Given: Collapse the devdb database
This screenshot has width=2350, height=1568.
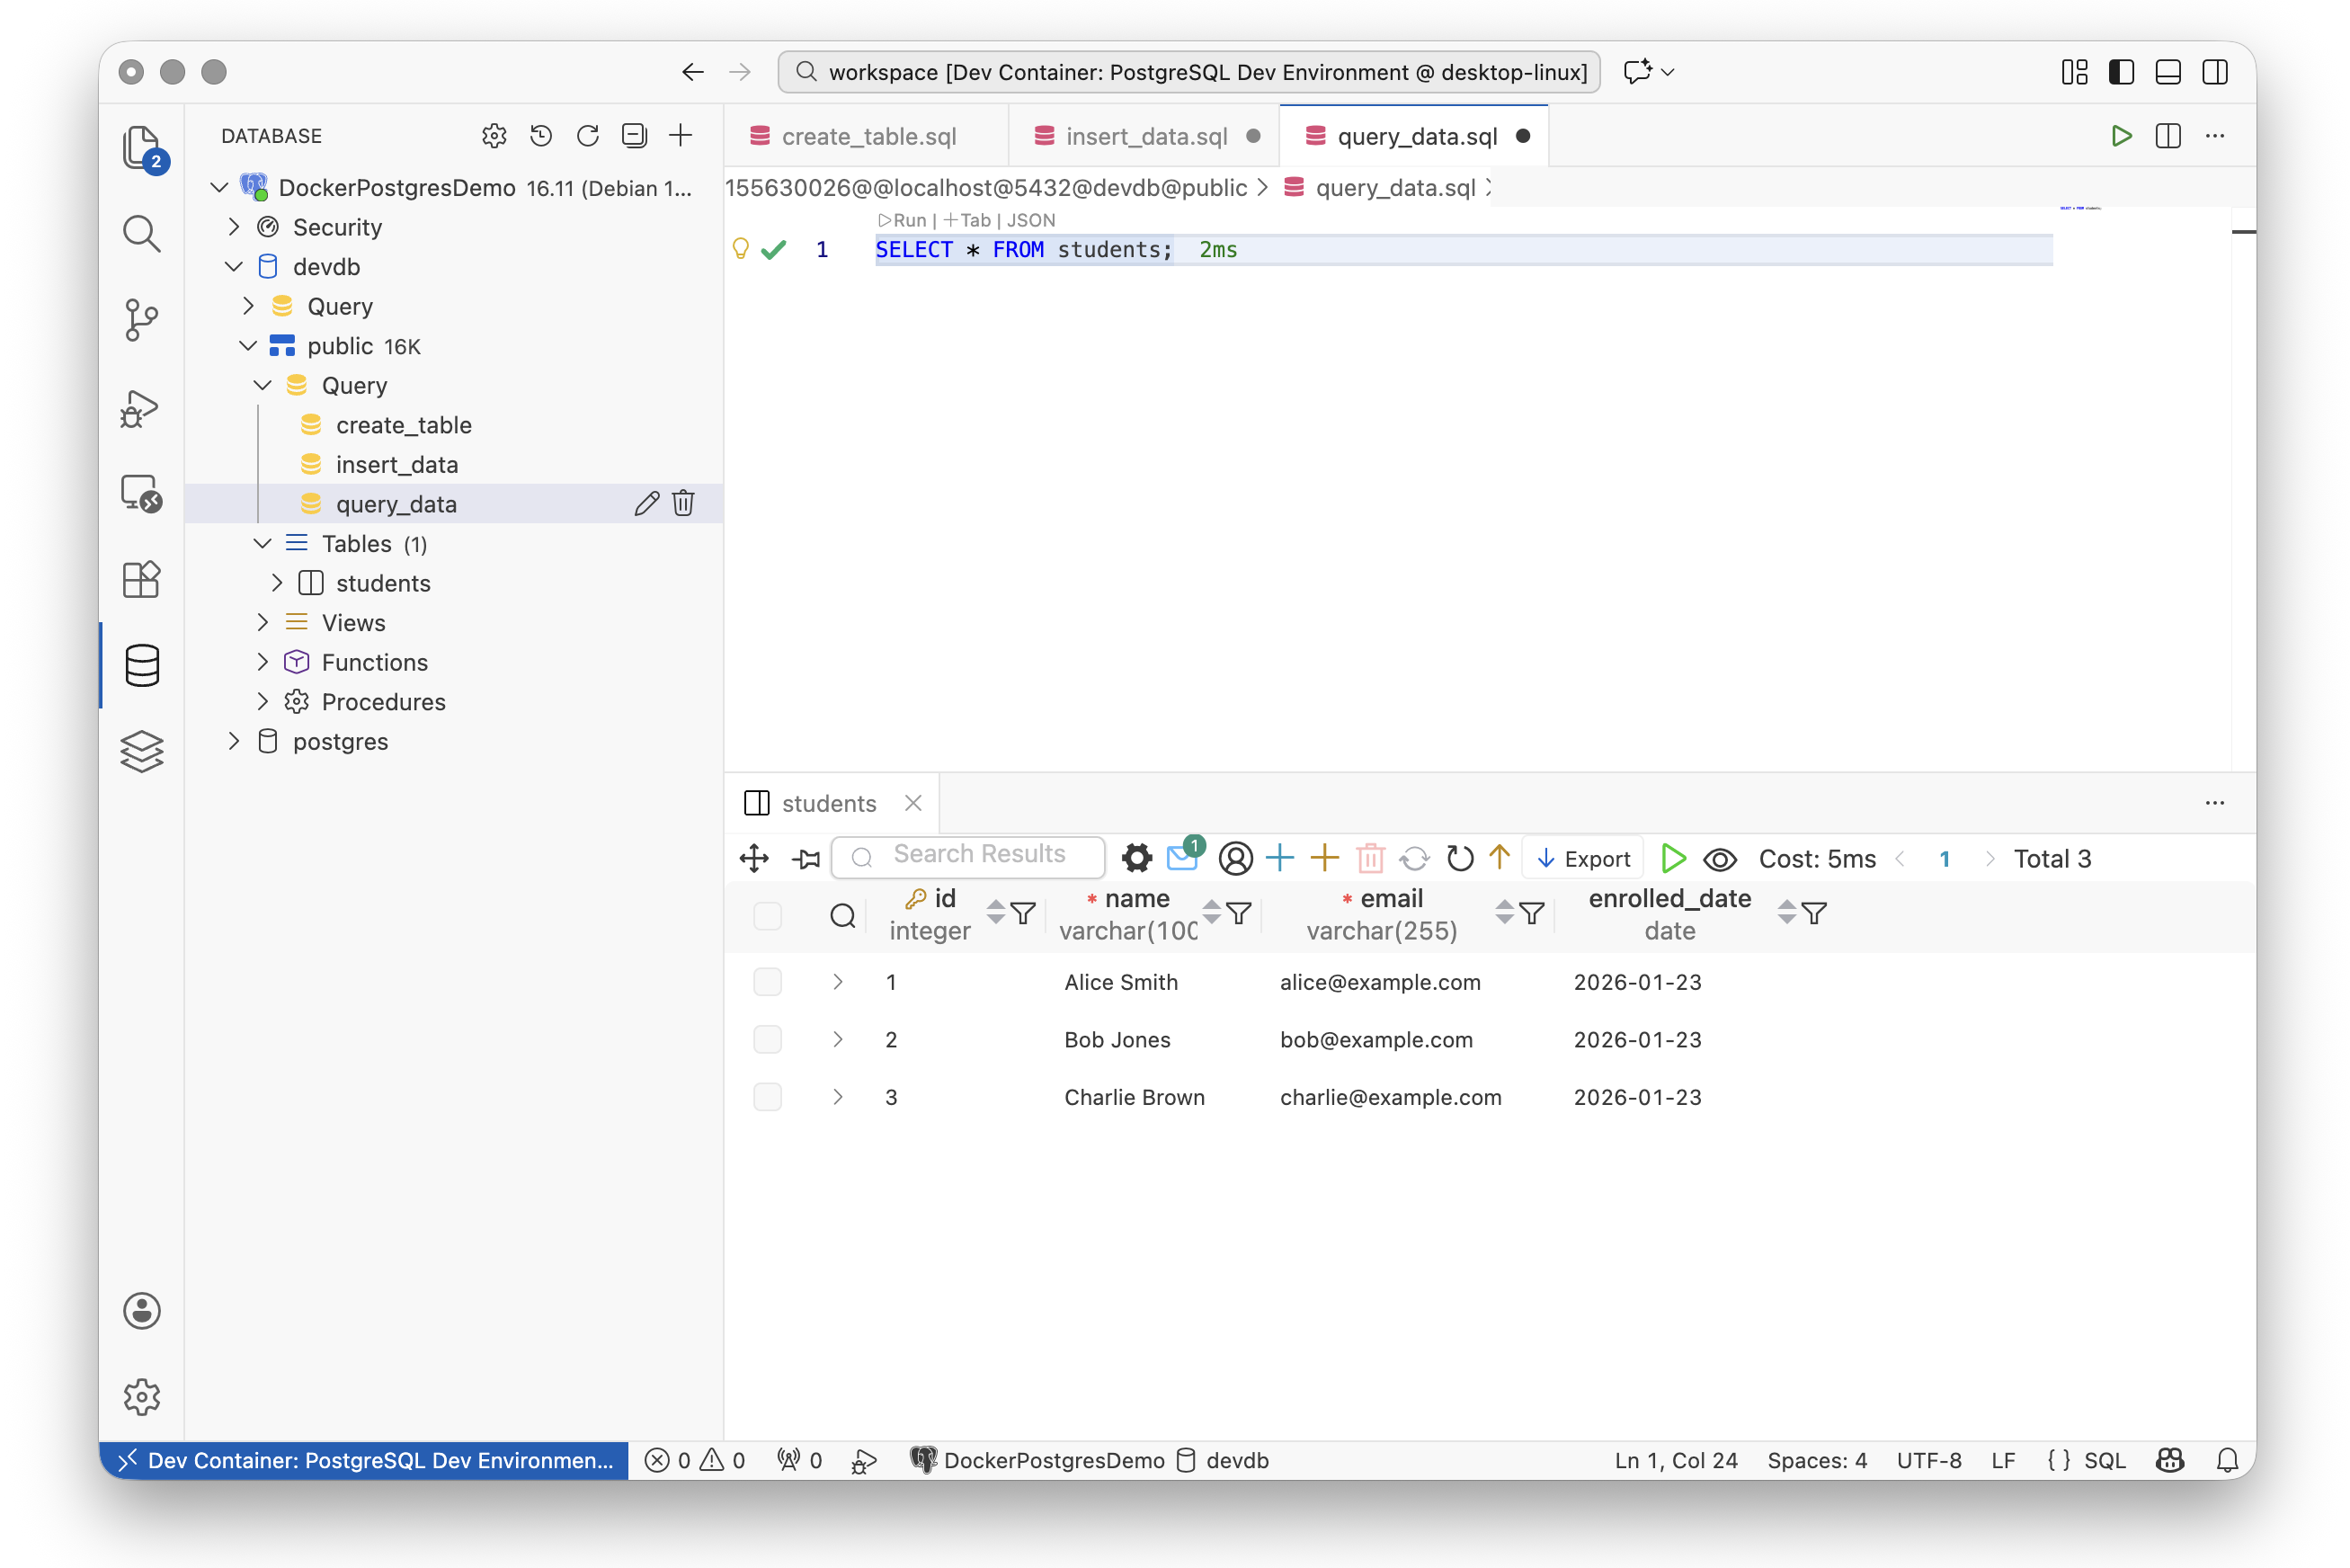Looking at the screenshot, I should (234, 266).
